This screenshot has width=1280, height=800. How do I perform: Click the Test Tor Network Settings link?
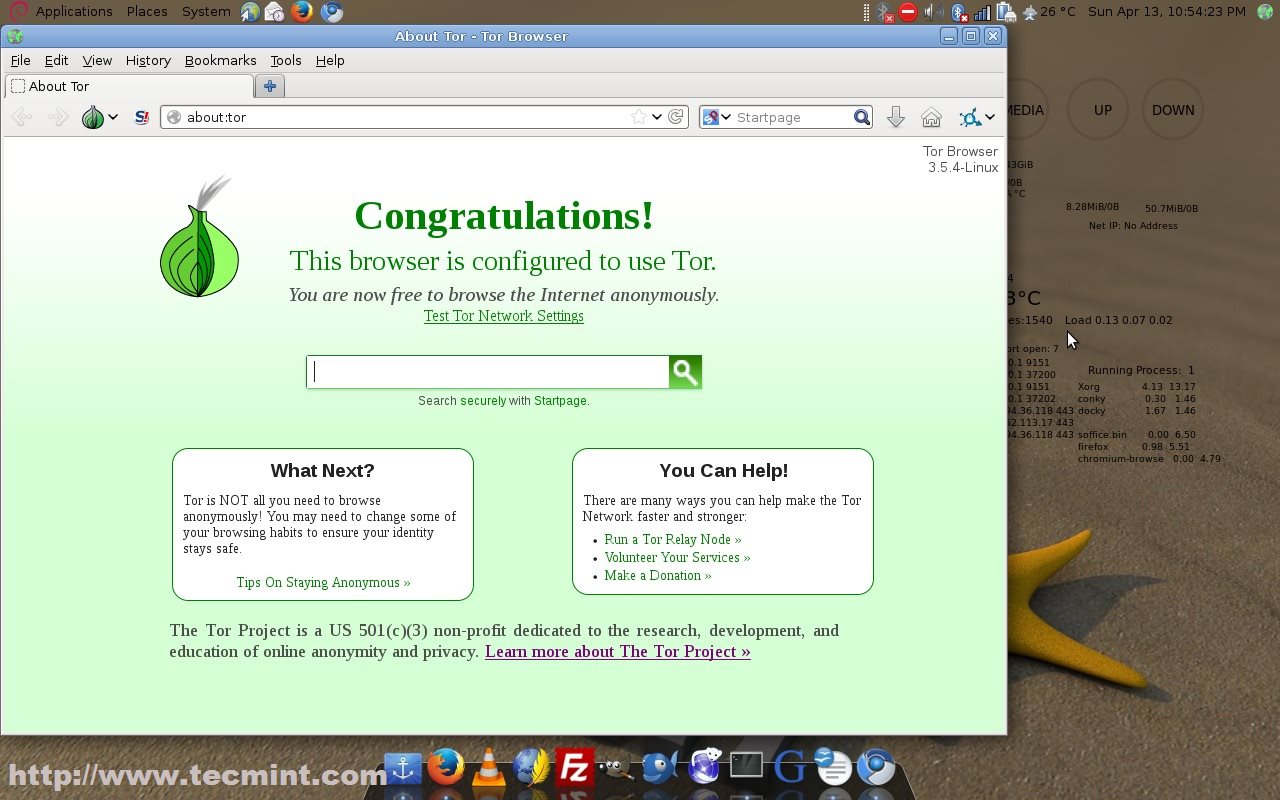pos(504,316)
